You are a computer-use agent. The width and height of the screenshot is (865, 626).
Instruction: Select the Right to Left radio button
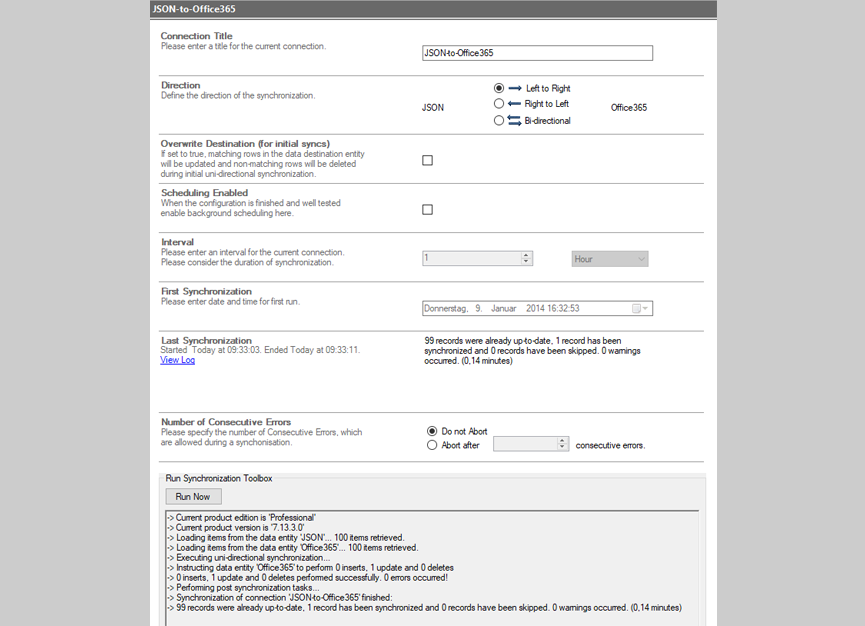point(499,104)
